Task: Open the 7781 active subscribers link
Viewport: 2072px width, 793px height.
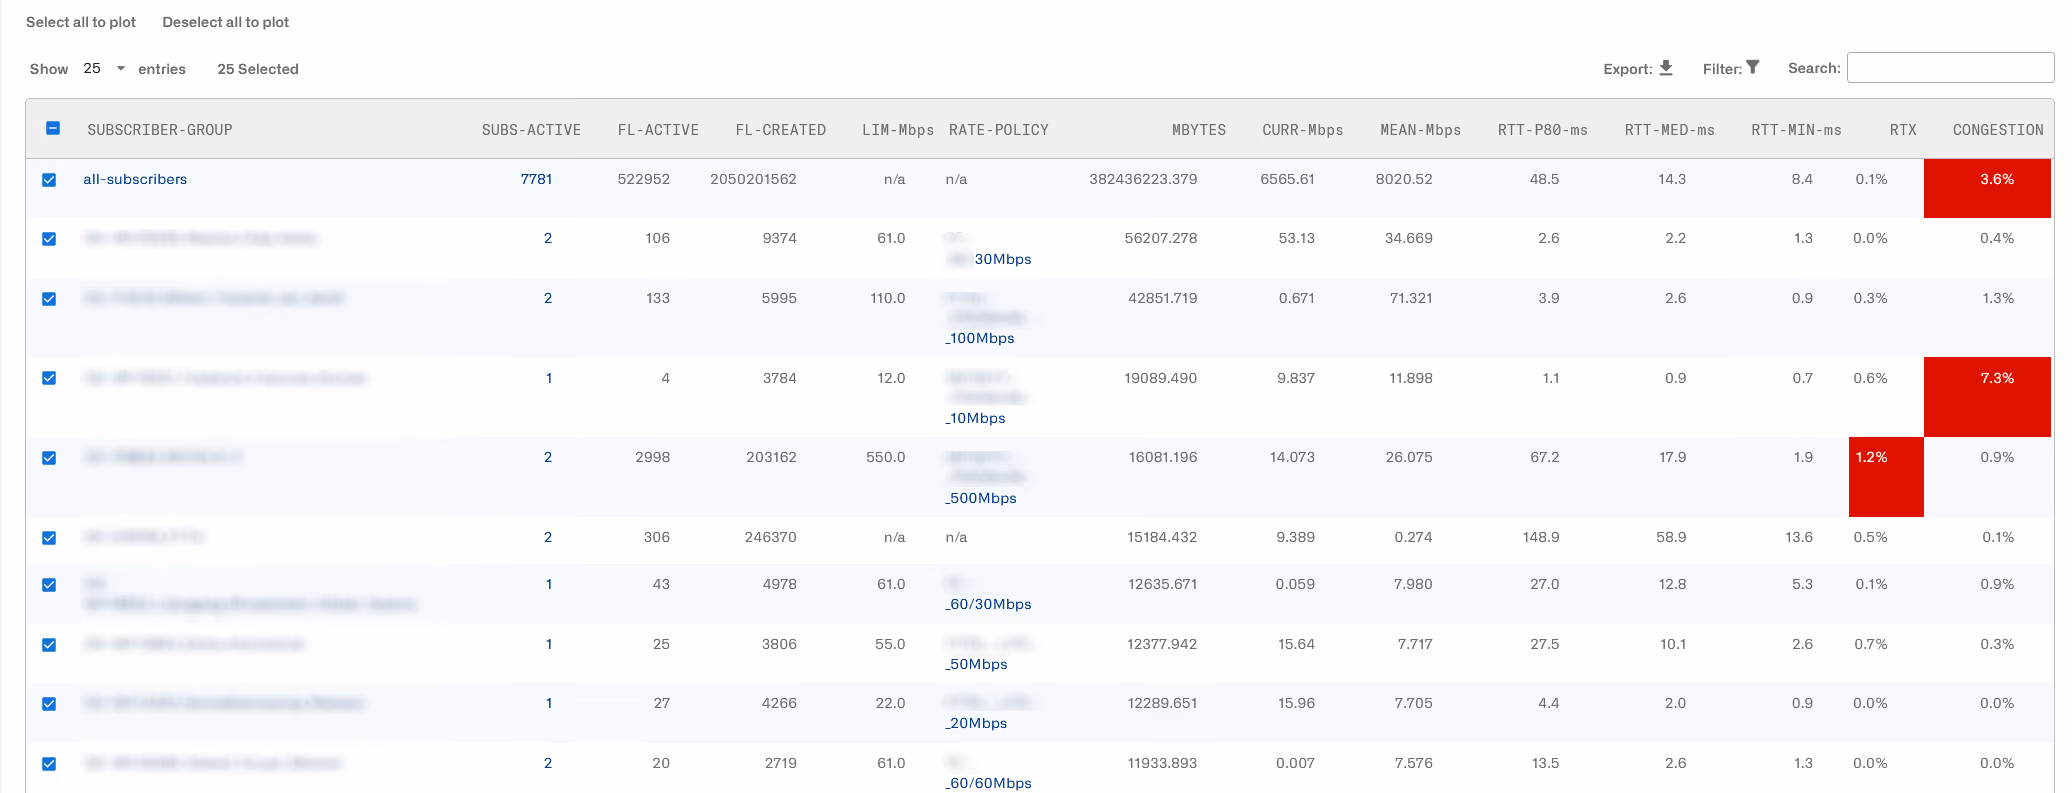Action: point(536,179)
